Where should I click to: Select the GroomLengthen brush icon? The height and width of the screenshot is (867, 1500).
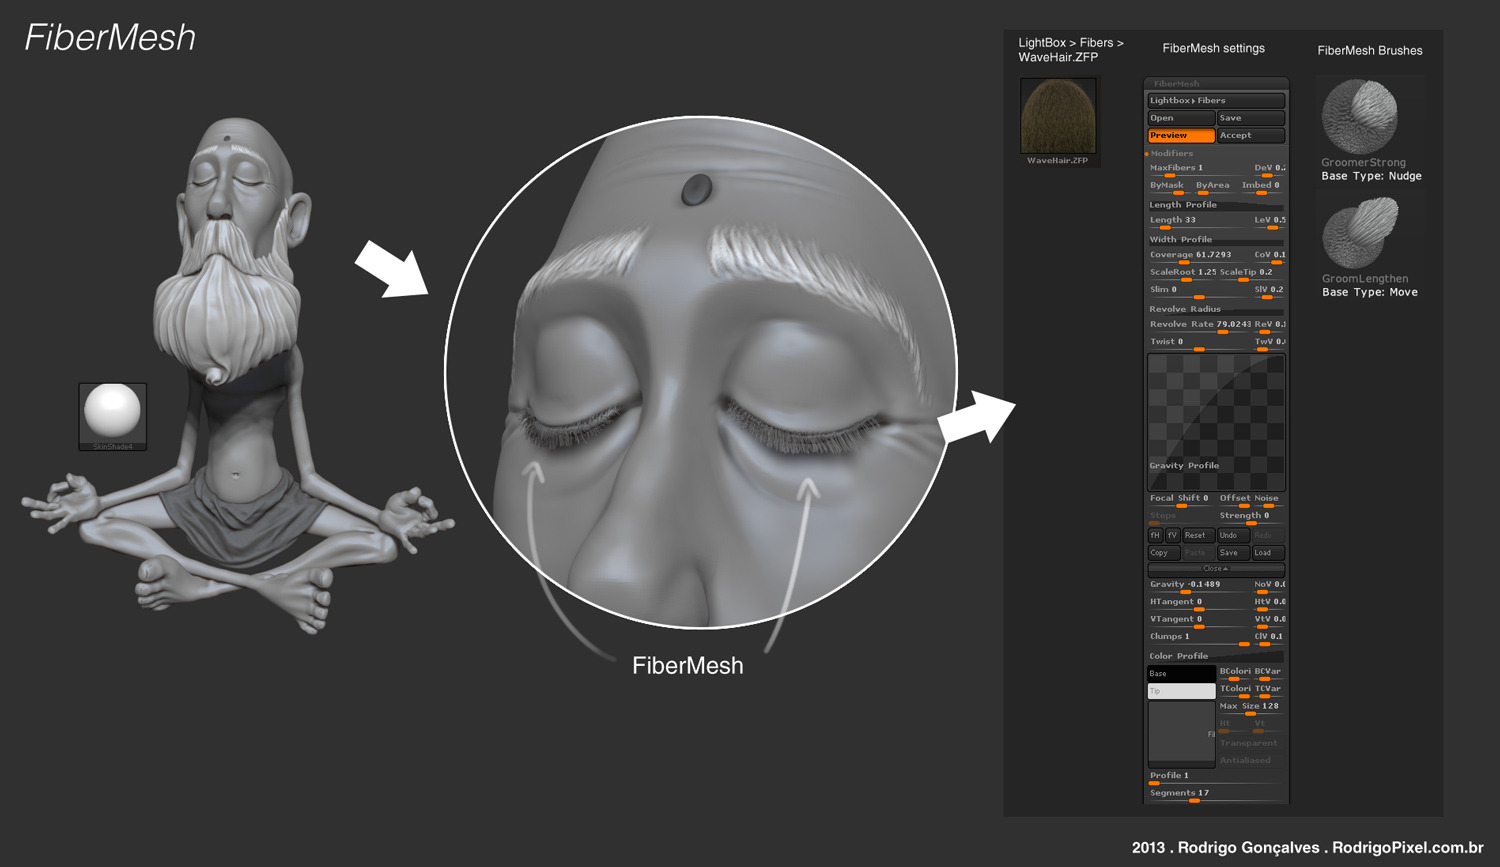[1359, 233]
